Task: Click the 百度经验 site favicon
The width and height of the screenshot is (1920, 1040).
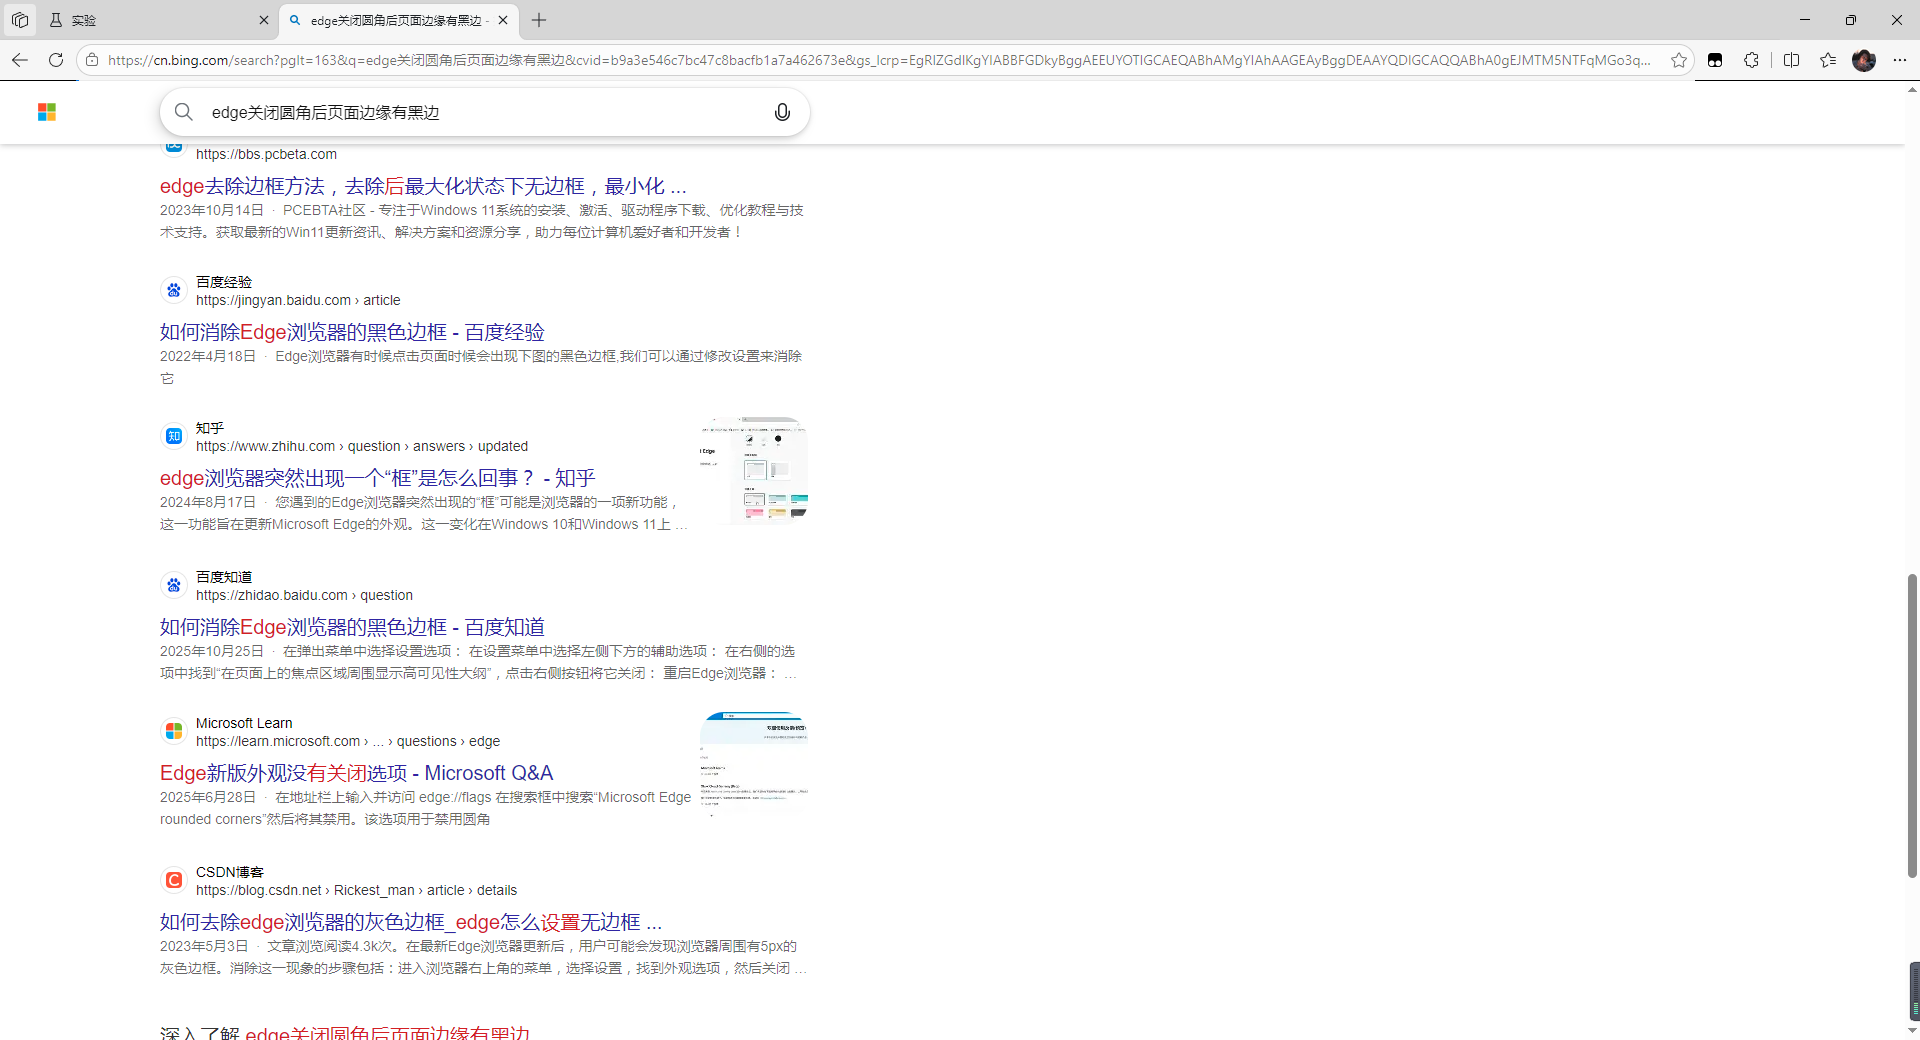Action: tap(174, 290)
